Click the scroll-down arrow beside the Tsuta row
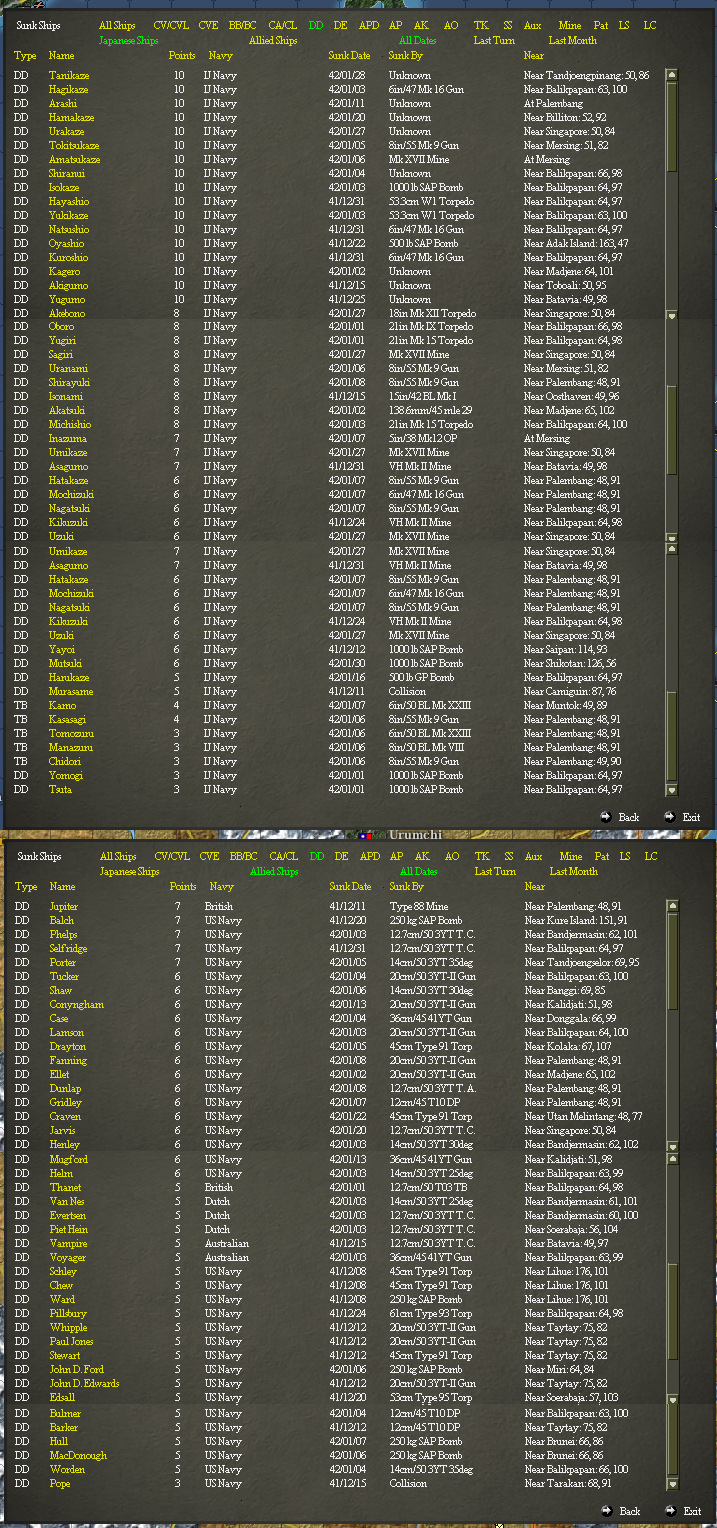 671,790
